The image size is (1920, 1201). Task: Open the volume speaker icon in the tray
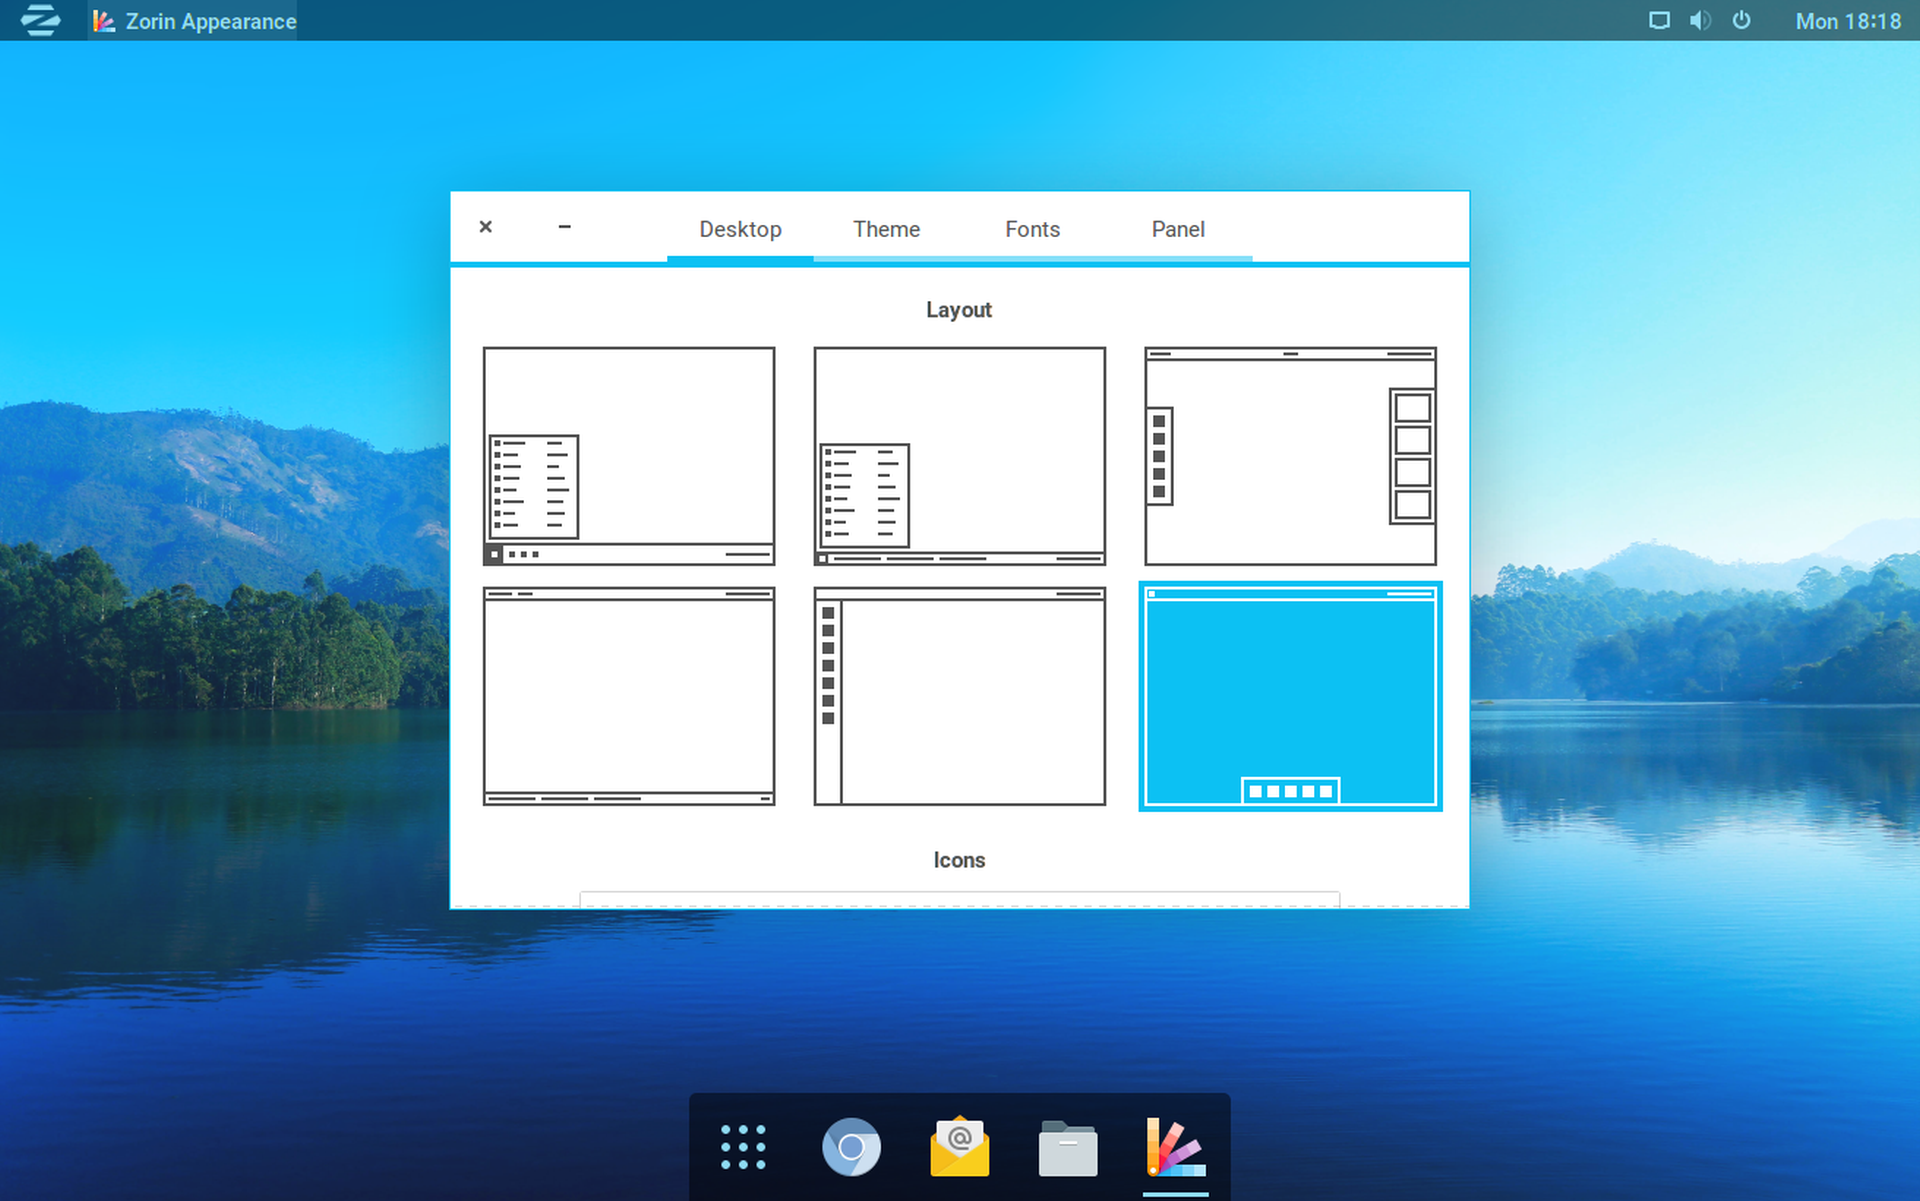tap(1700, 21)
